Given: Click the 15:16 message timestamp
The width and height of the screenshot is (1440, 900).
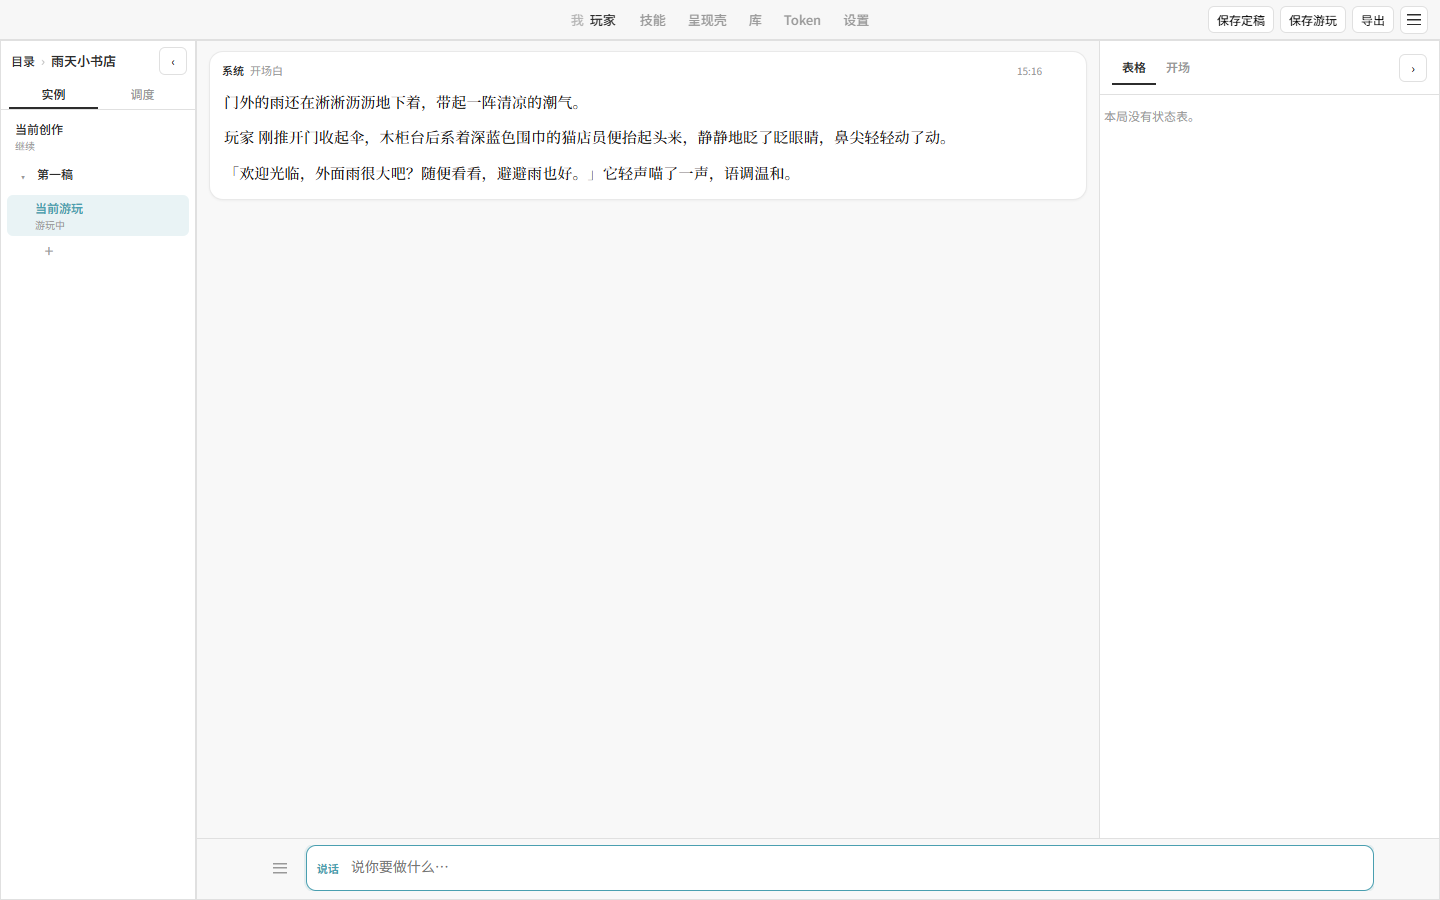Looking at the screenshot, I should tap(1029, 72).
